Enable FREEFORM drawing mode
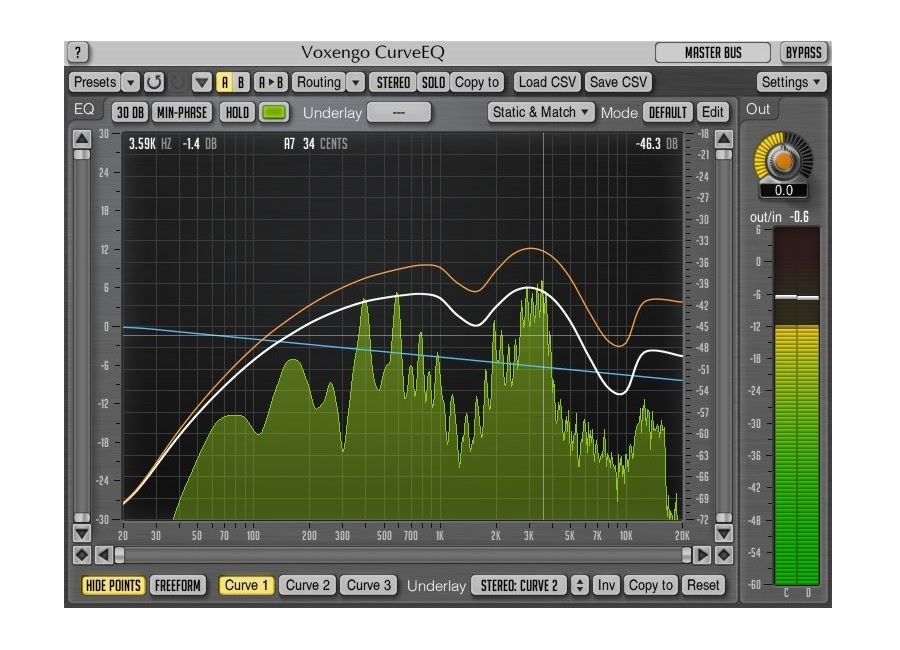Image resolution: width=900 pixels, height=650 pixels. pos(177,586)
